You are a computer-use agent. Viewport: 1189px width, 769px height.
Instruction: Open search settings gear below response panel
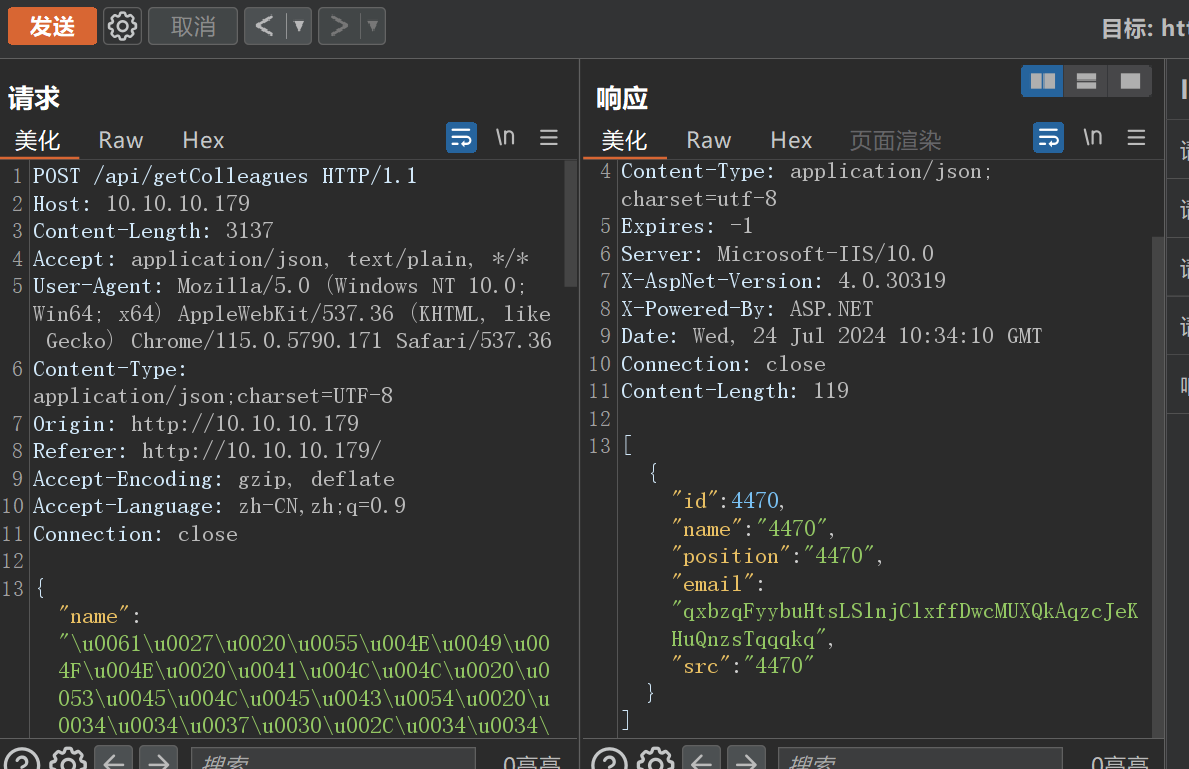[656, 762]
